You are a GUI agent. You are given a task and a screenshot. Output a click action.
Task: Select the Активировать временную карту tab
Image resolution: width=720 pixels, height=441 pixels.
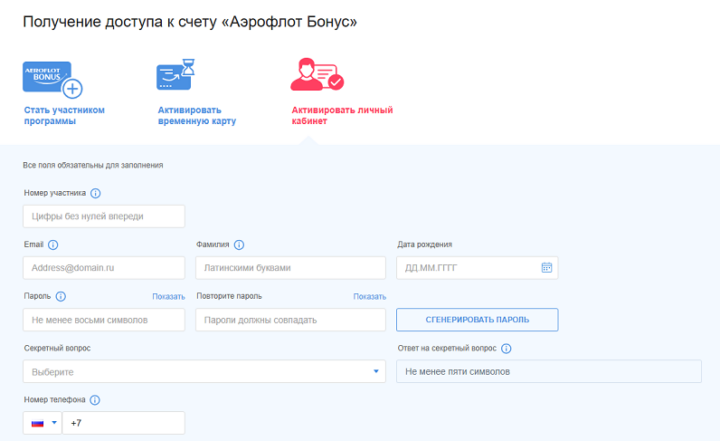[x=197, y=115]
